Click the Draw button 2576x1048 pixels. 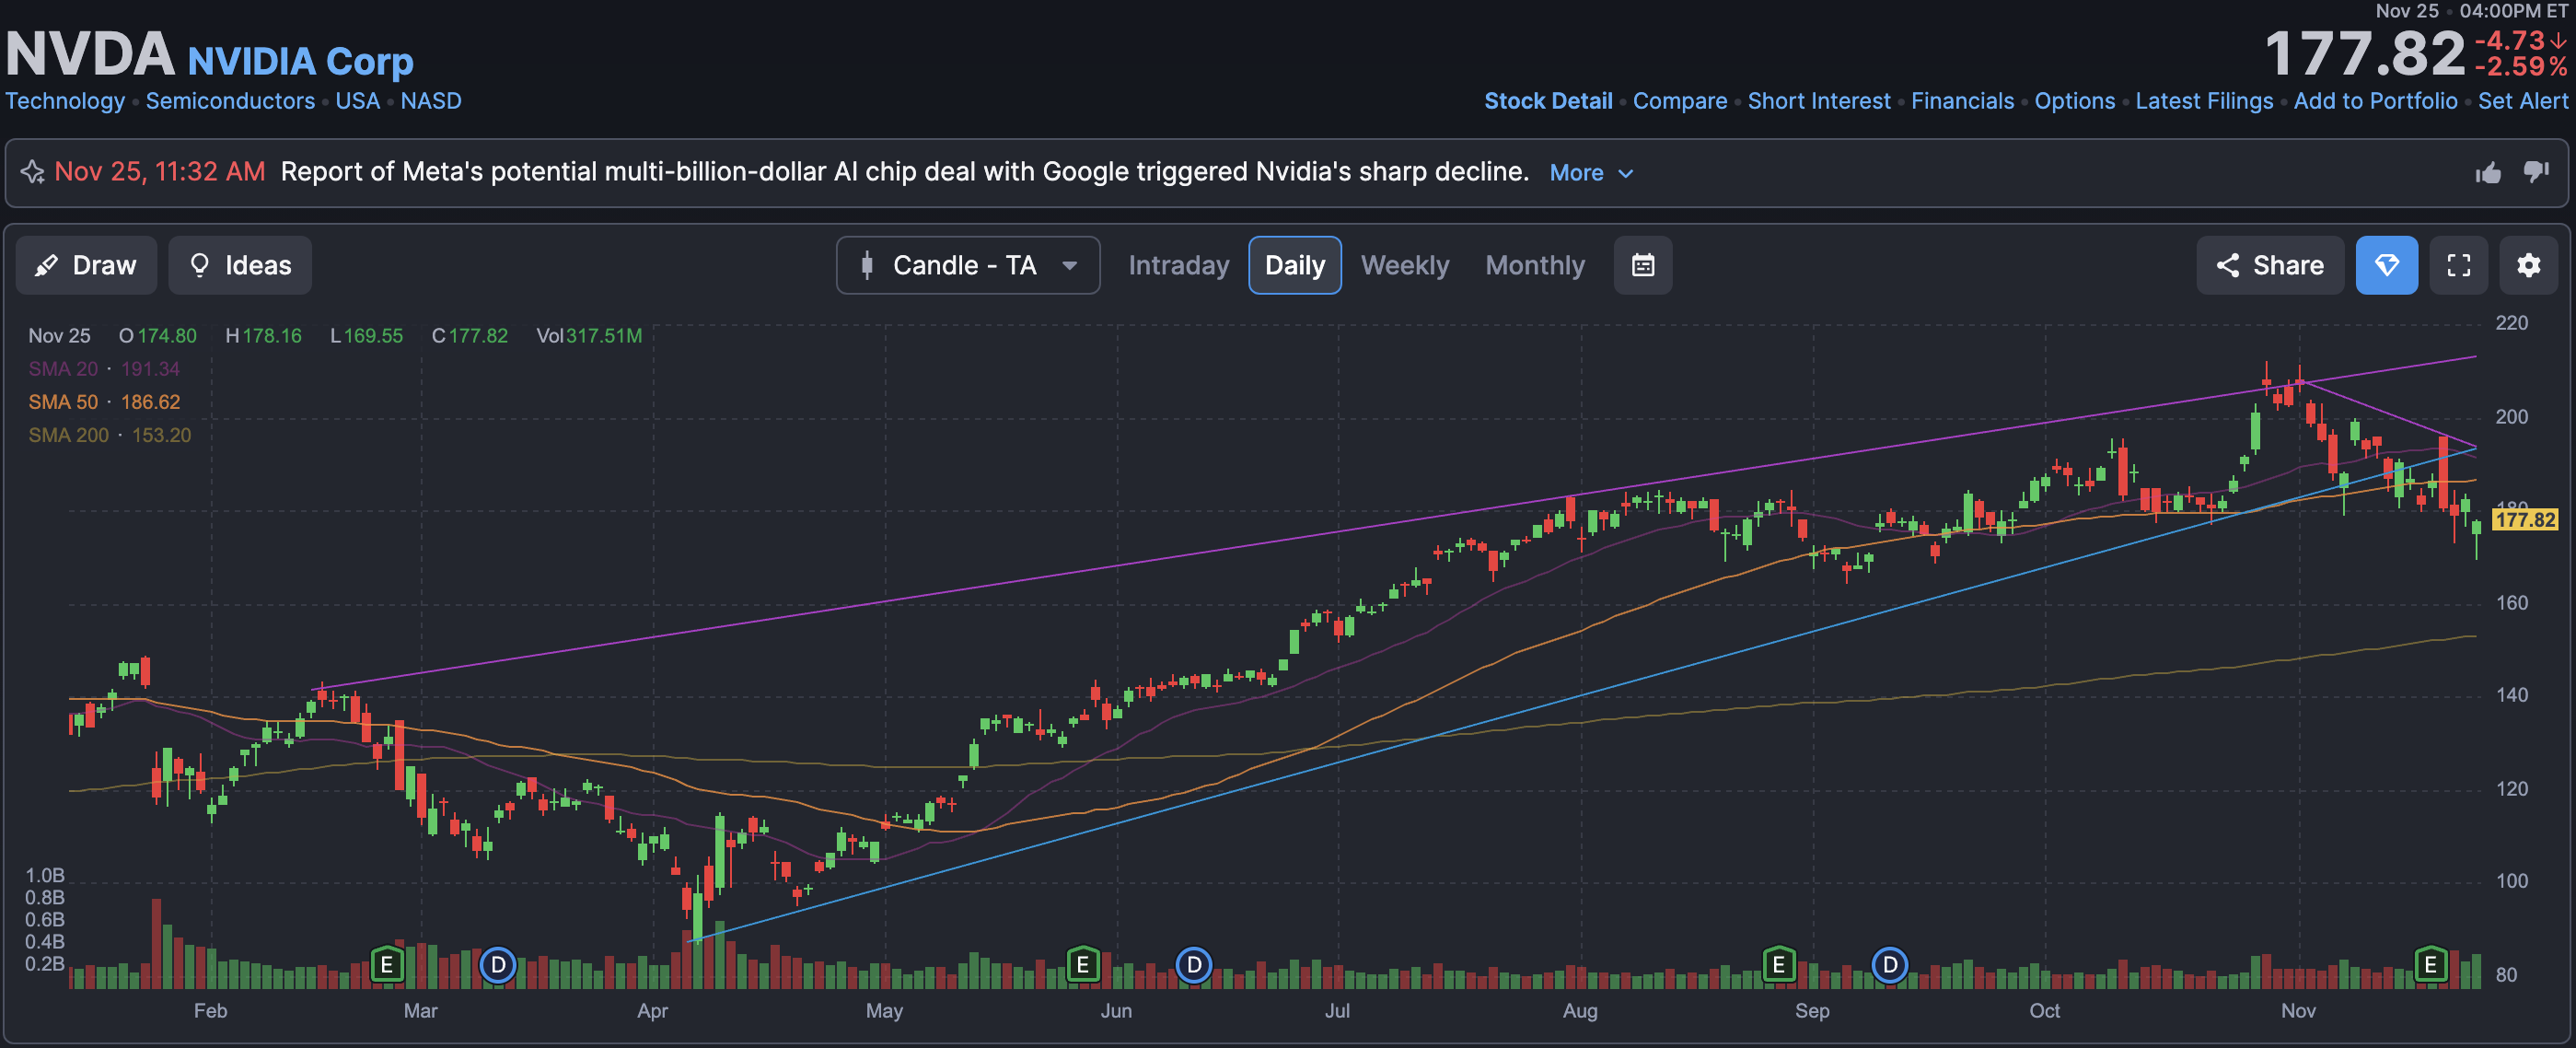click(x=86, y=265)
